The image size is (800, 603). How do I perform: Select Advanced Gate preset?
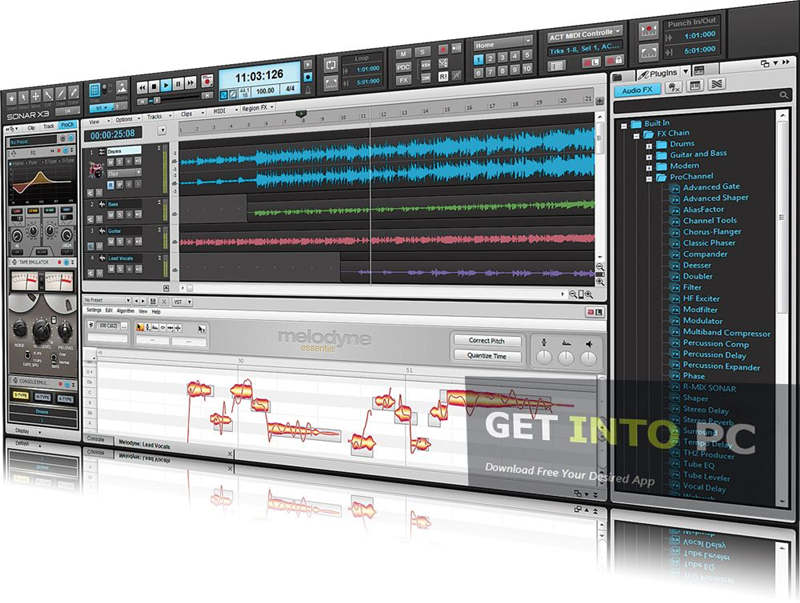coord(711,187)
